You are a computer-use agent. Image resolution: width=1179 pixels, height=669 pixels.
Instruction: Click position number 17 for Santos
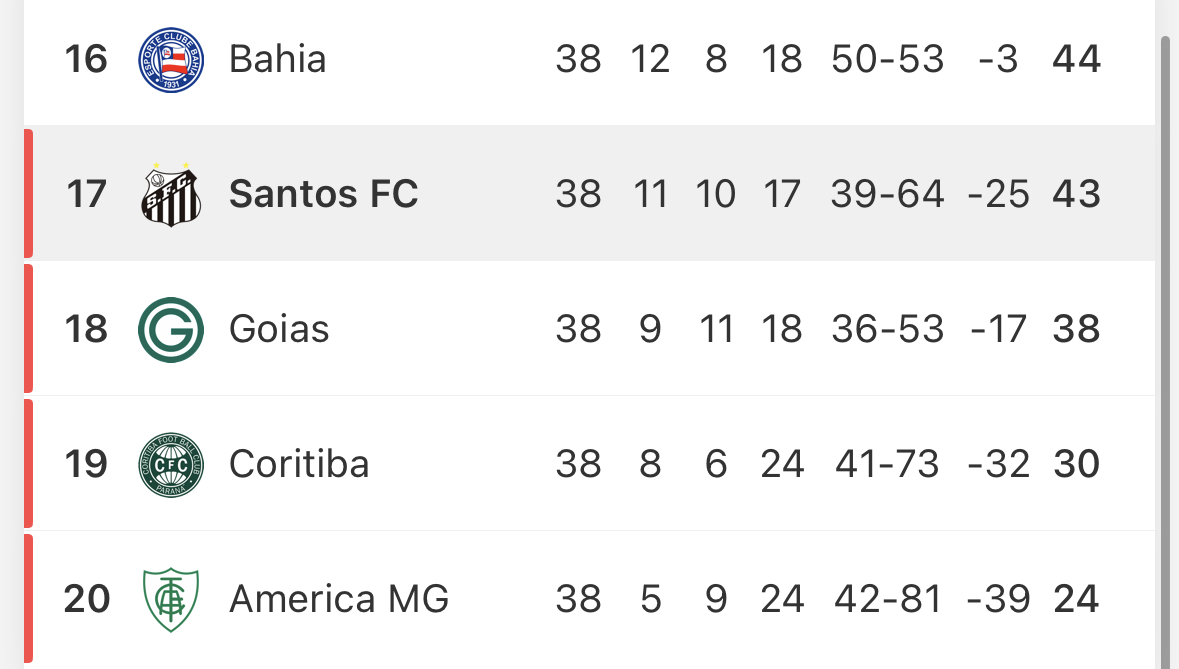click(86, 194)
